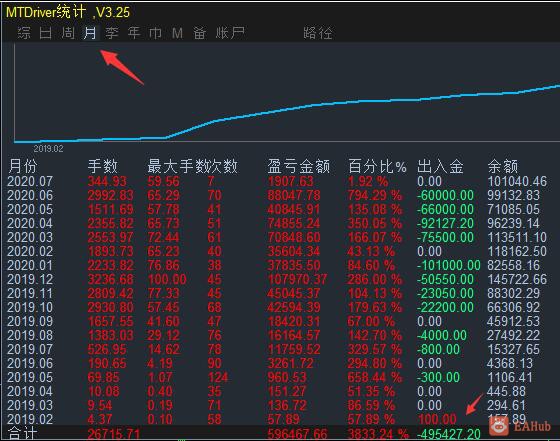Click the 手数 column header

[x=103, y=166]
